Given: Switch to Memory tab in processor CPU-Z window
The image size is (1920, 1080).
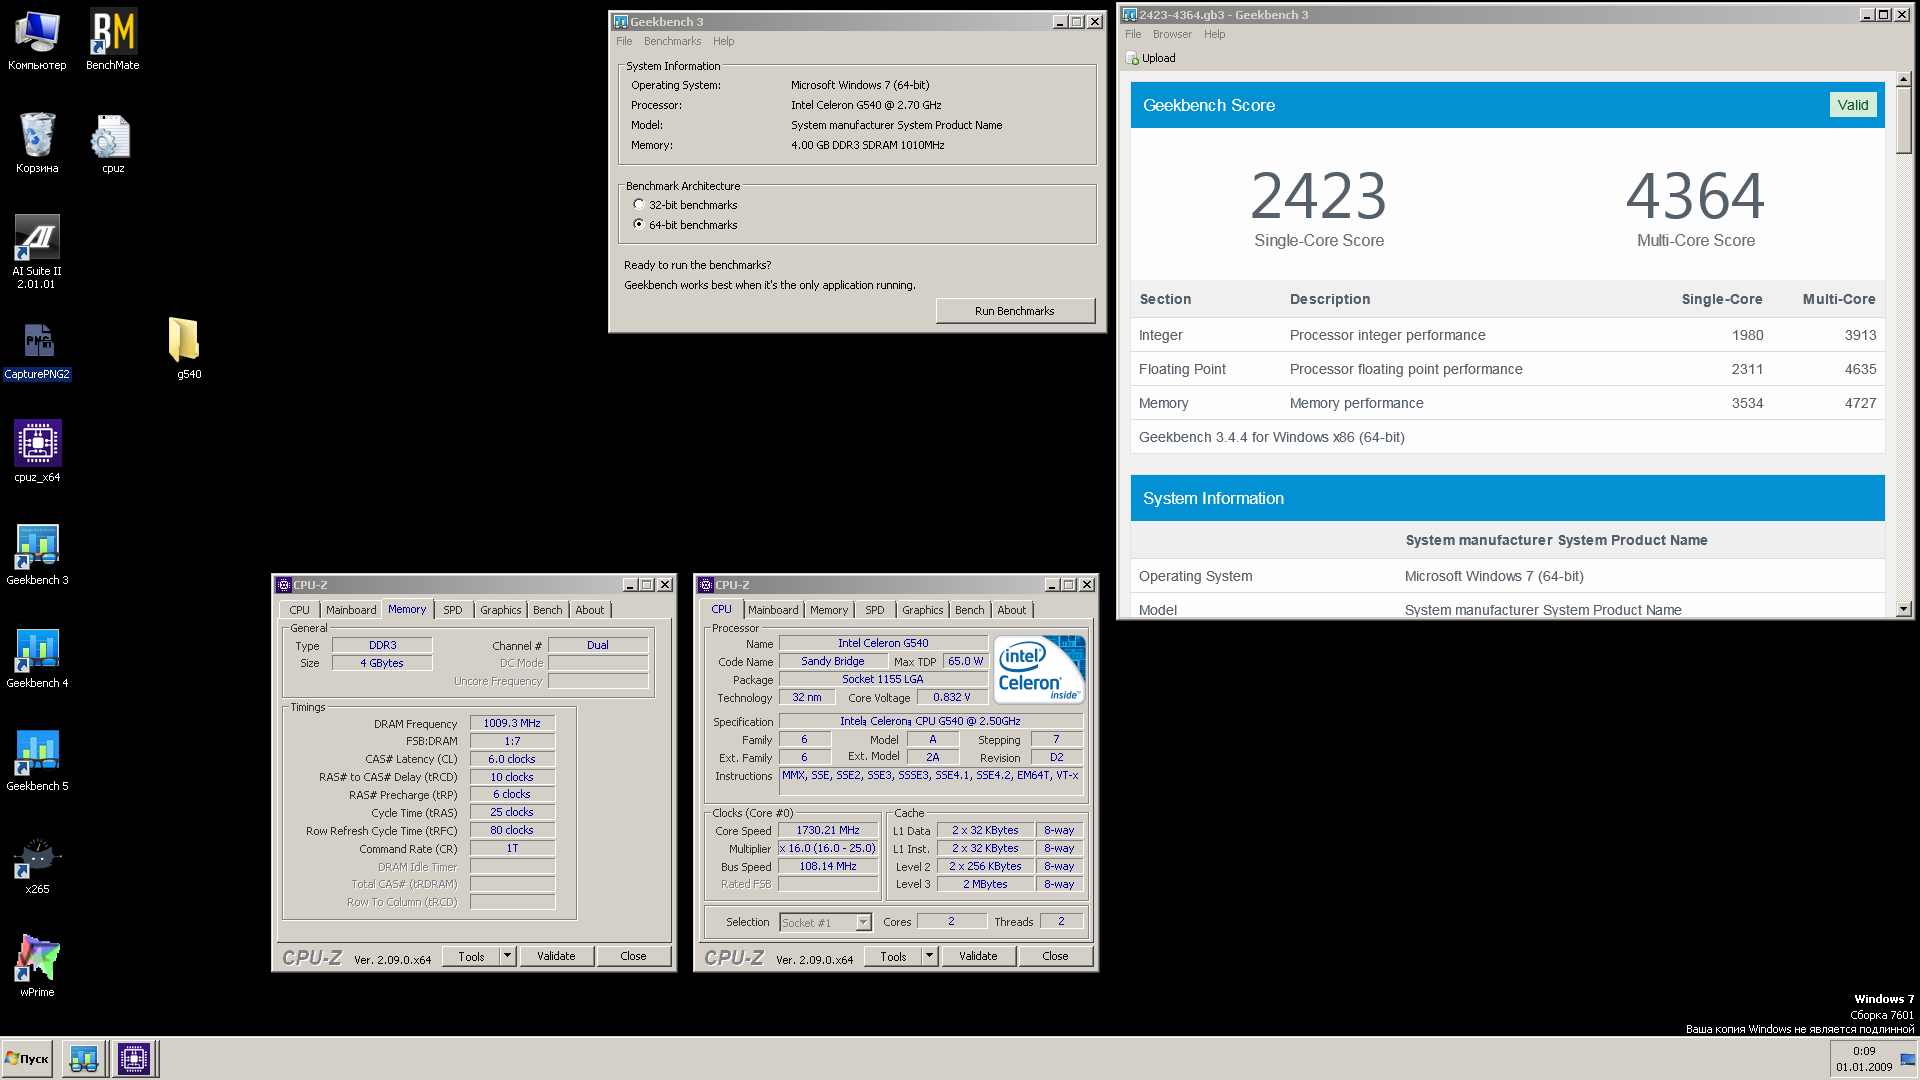Looking at the screenshot, I should (829, 610).
